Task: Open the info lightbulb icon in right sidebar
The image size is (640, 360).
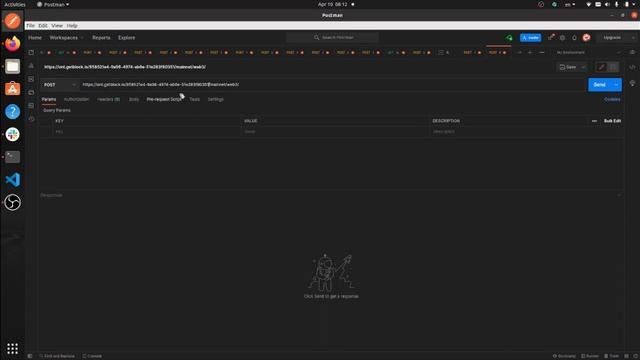Action: (632, 83)
